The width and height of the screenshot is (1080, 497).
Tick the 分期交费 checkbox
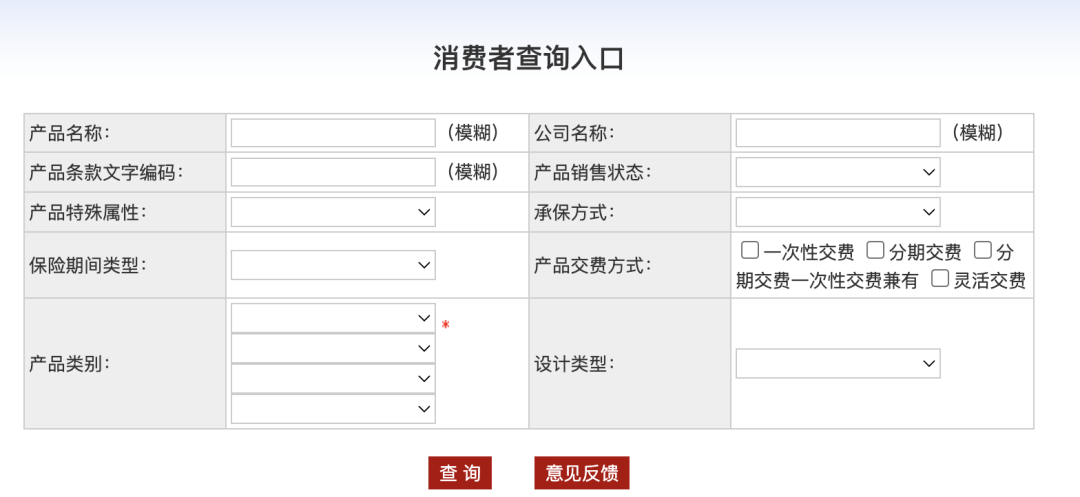[x=875, y=250]
